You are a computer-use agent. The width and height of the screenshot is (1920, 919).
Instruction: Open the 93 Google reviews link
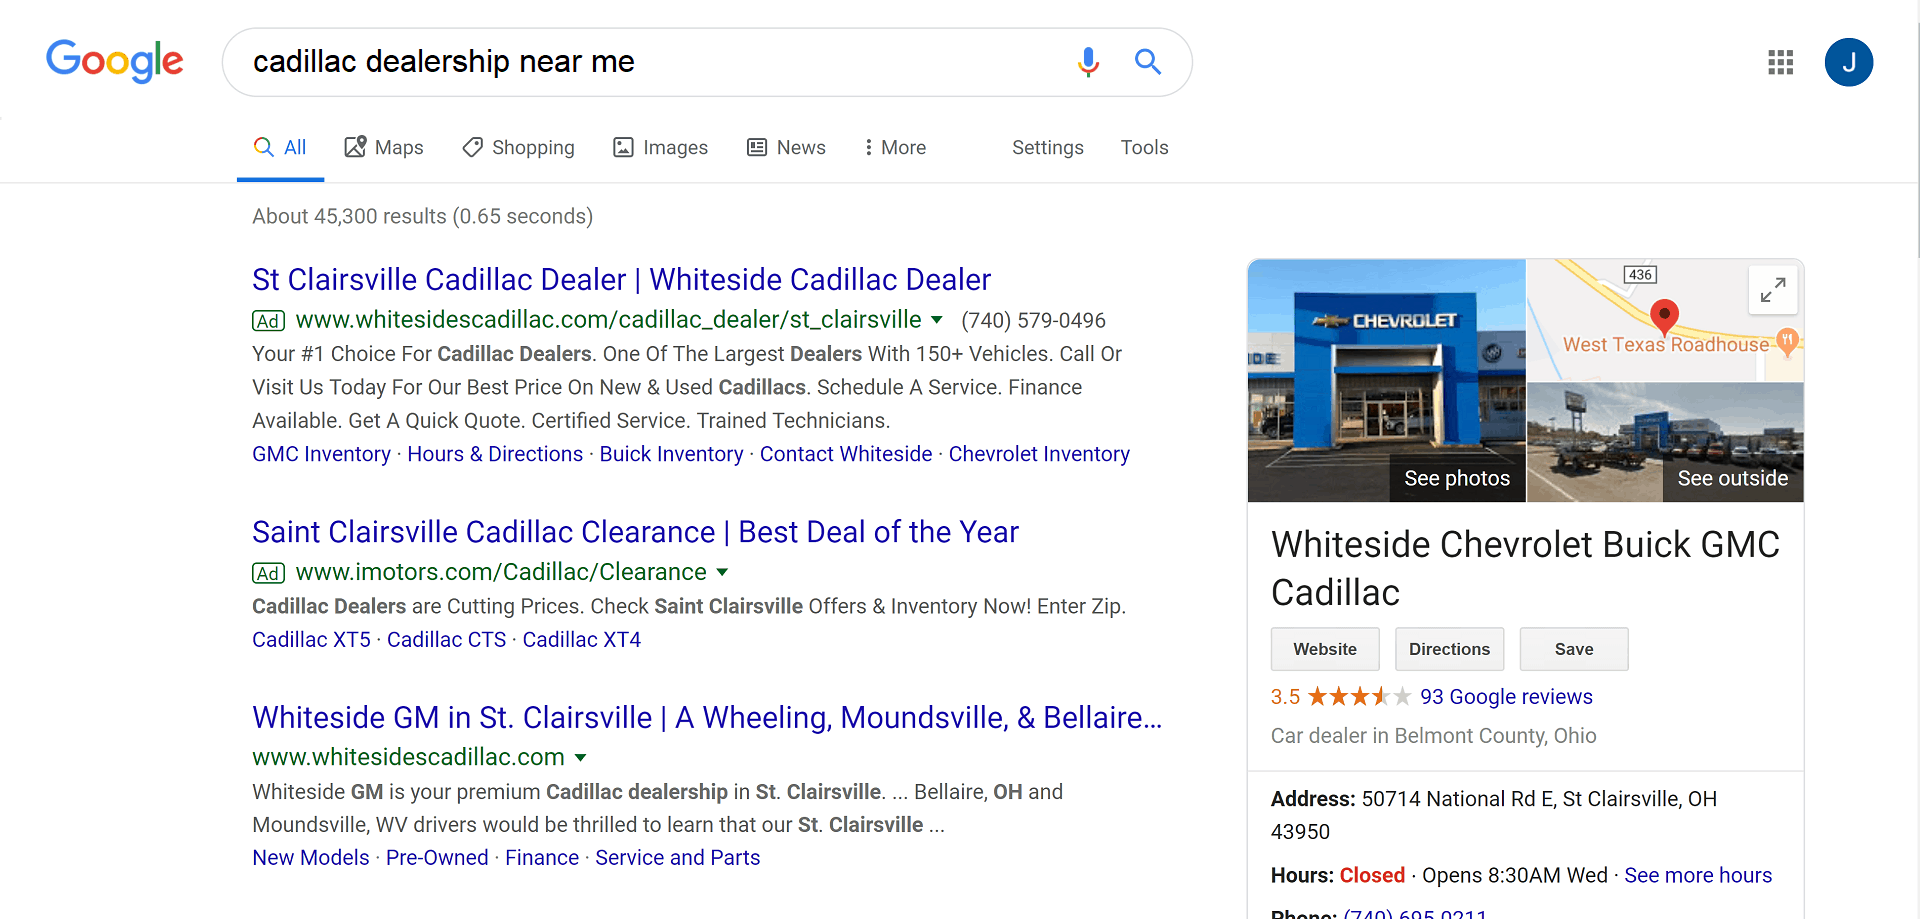pyautogui.click(x=1506, y=697)
